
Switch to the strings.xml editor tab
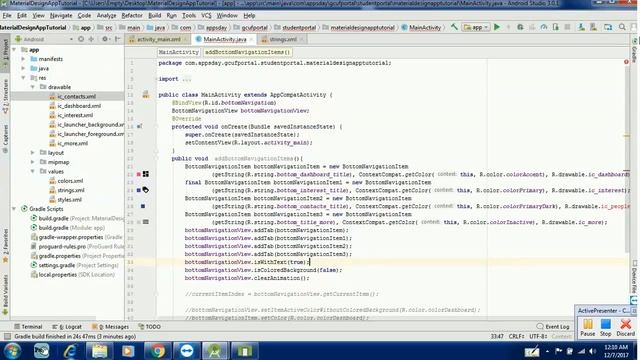pyautogui.click(x=283, y=39)
